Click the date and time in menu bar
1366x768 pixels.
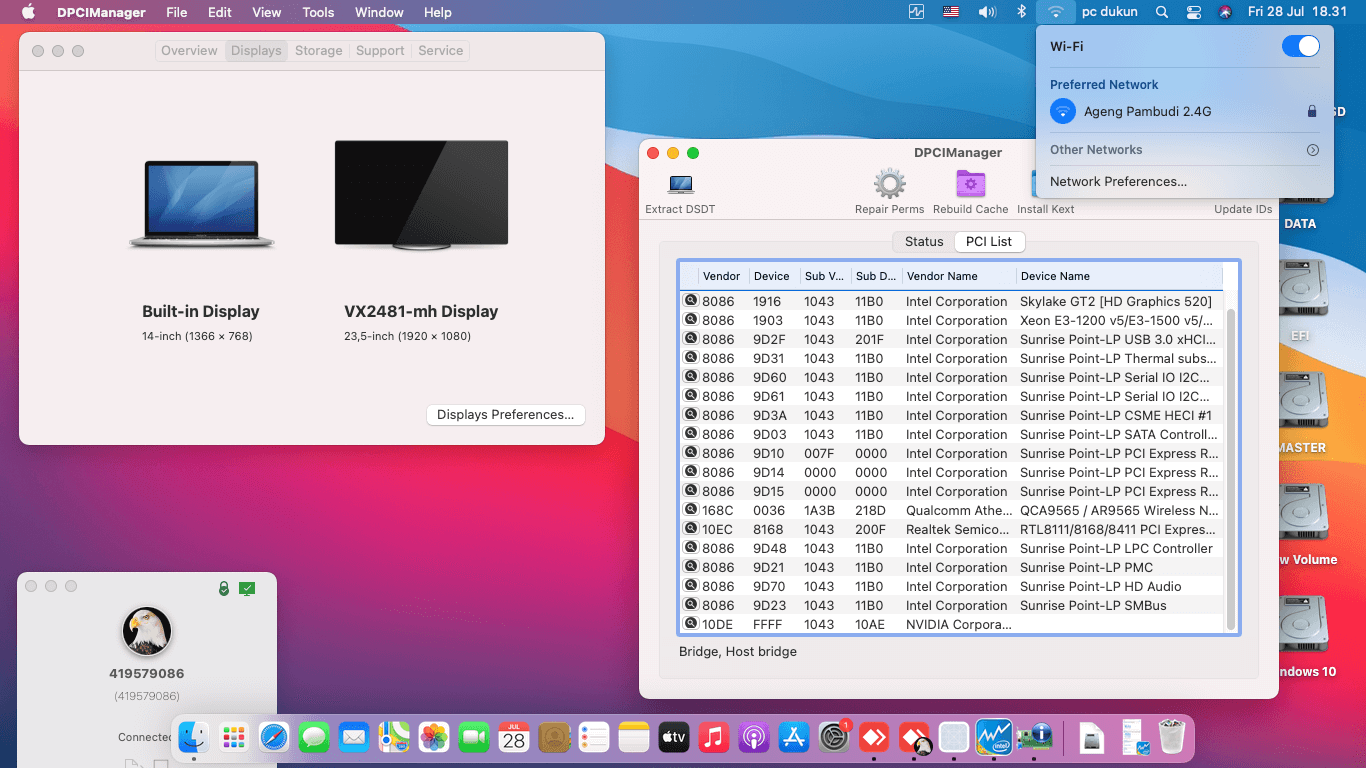(x=1298, y=12)
